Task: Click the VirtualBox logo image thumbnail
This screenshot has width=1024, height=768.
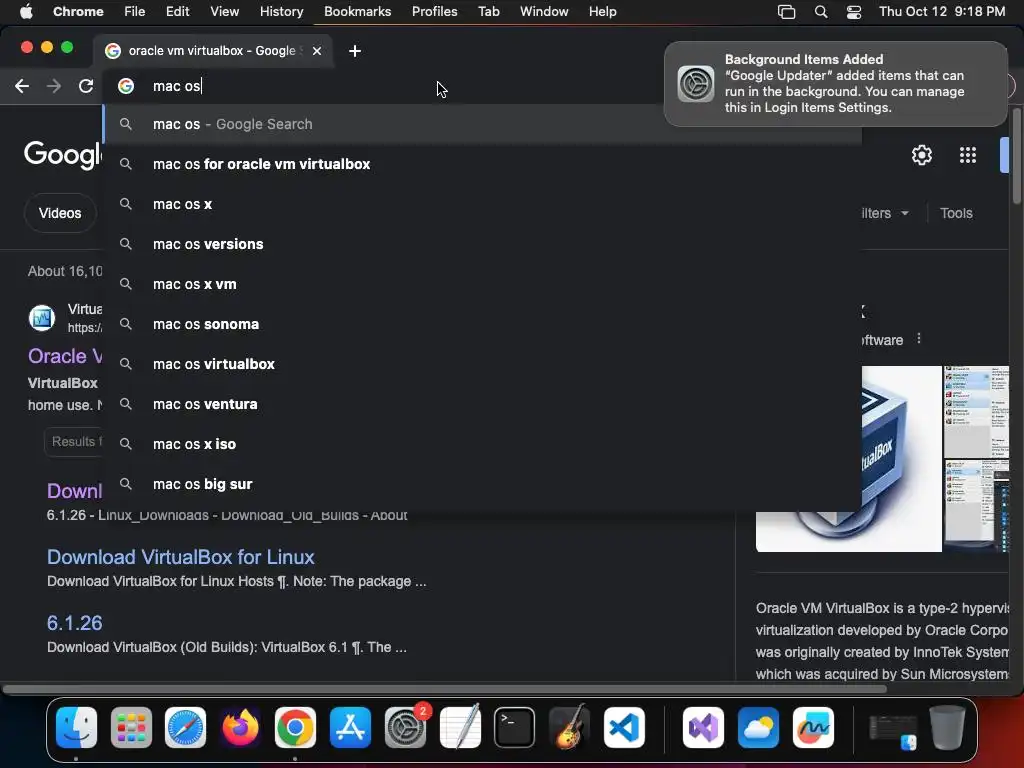Action: point(902,458)
